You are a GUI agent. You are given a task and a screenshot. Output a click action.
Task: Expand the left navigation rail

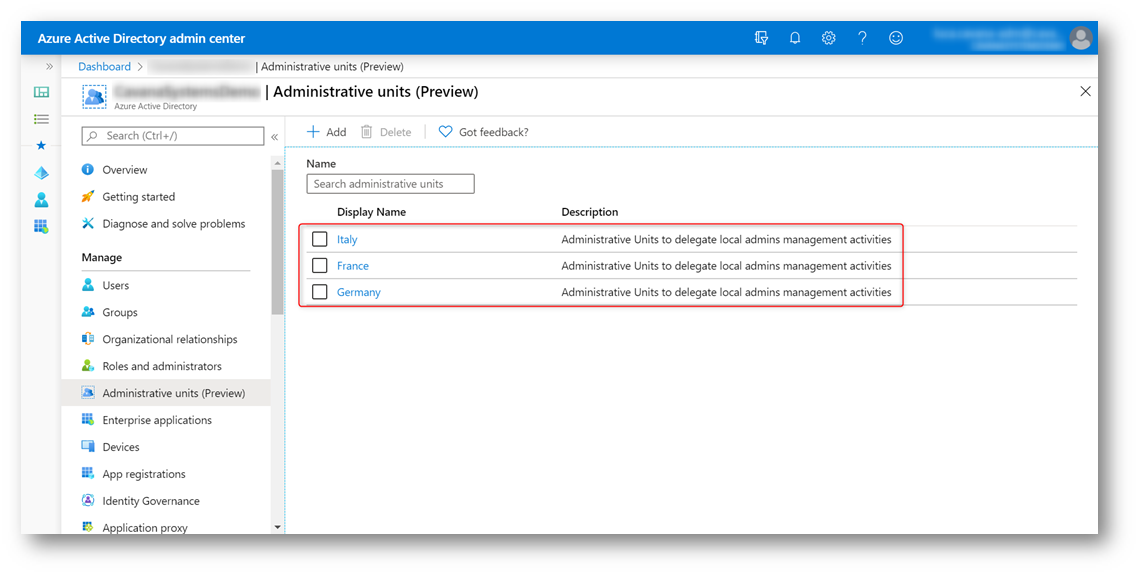[x=49, y=66]
